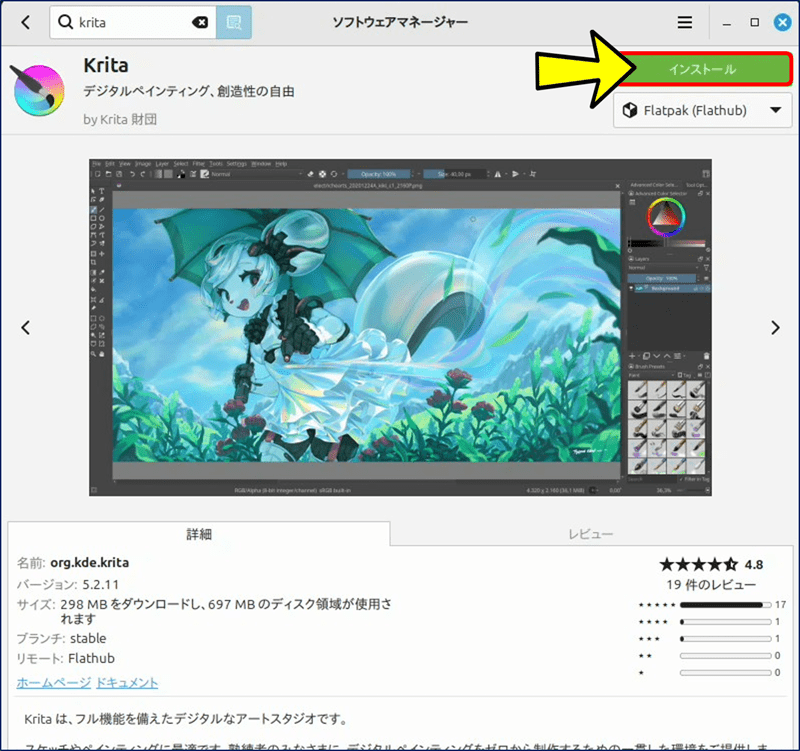Click the back arrow in the header

[x=26, y=22]
